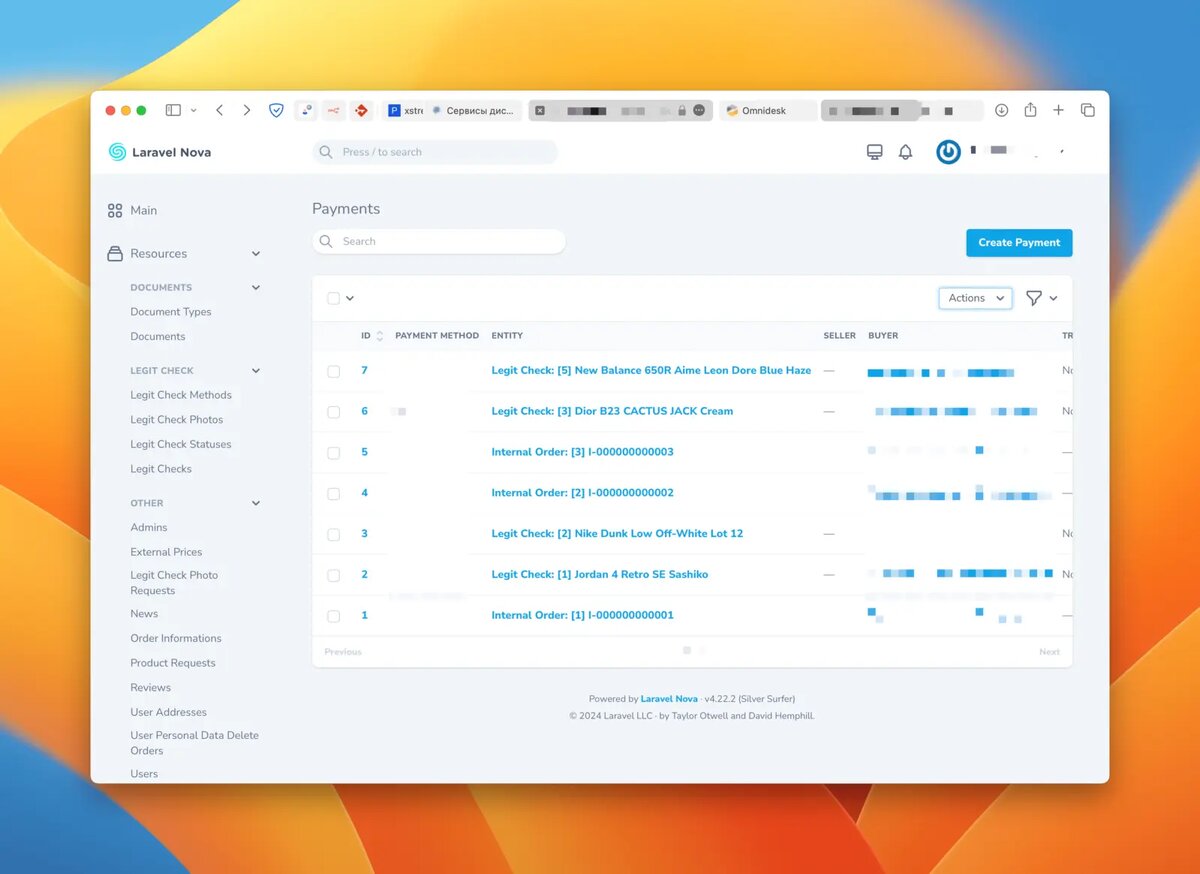
Task: Click the more options icon in the address bar
Action: [x=699, y=110]
